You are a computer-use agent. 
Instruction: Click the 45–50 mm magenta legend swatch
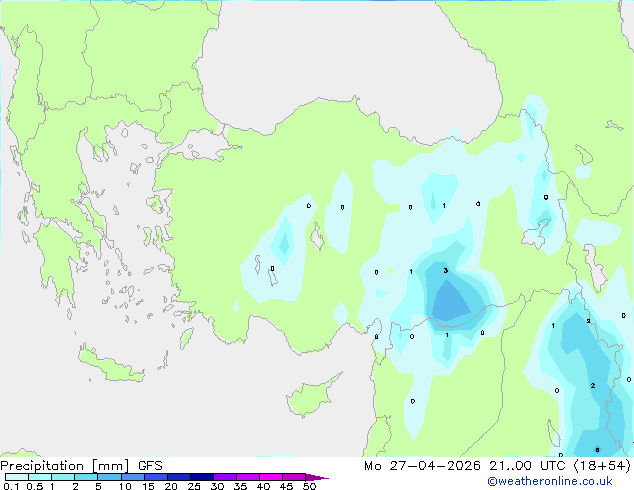(x=294, y=477)
